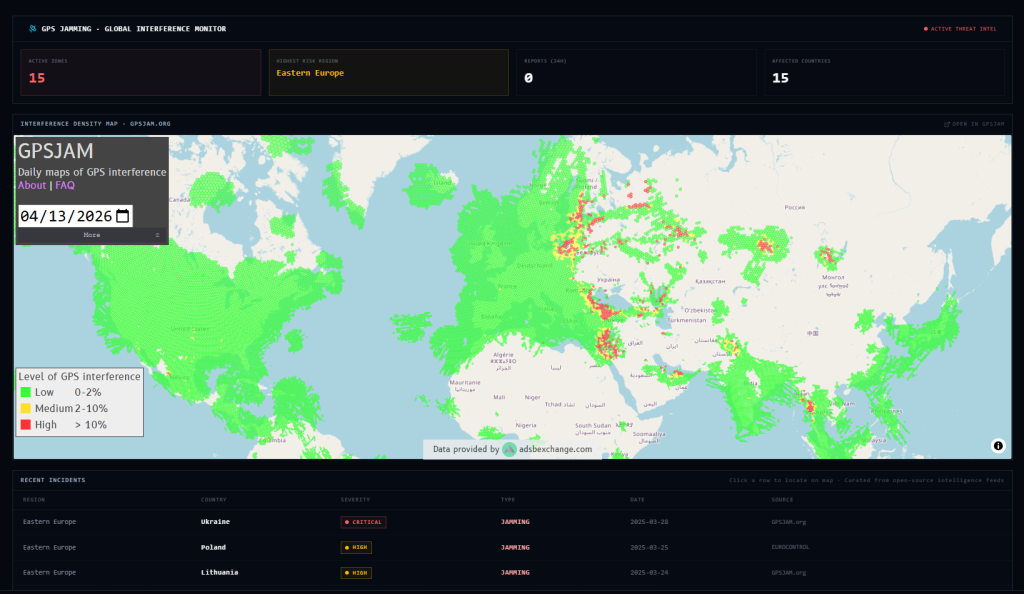Screen dimensions: 1024x594
Task: Open the FAQ link in GPSJAM panel
Action: (65, 185)
